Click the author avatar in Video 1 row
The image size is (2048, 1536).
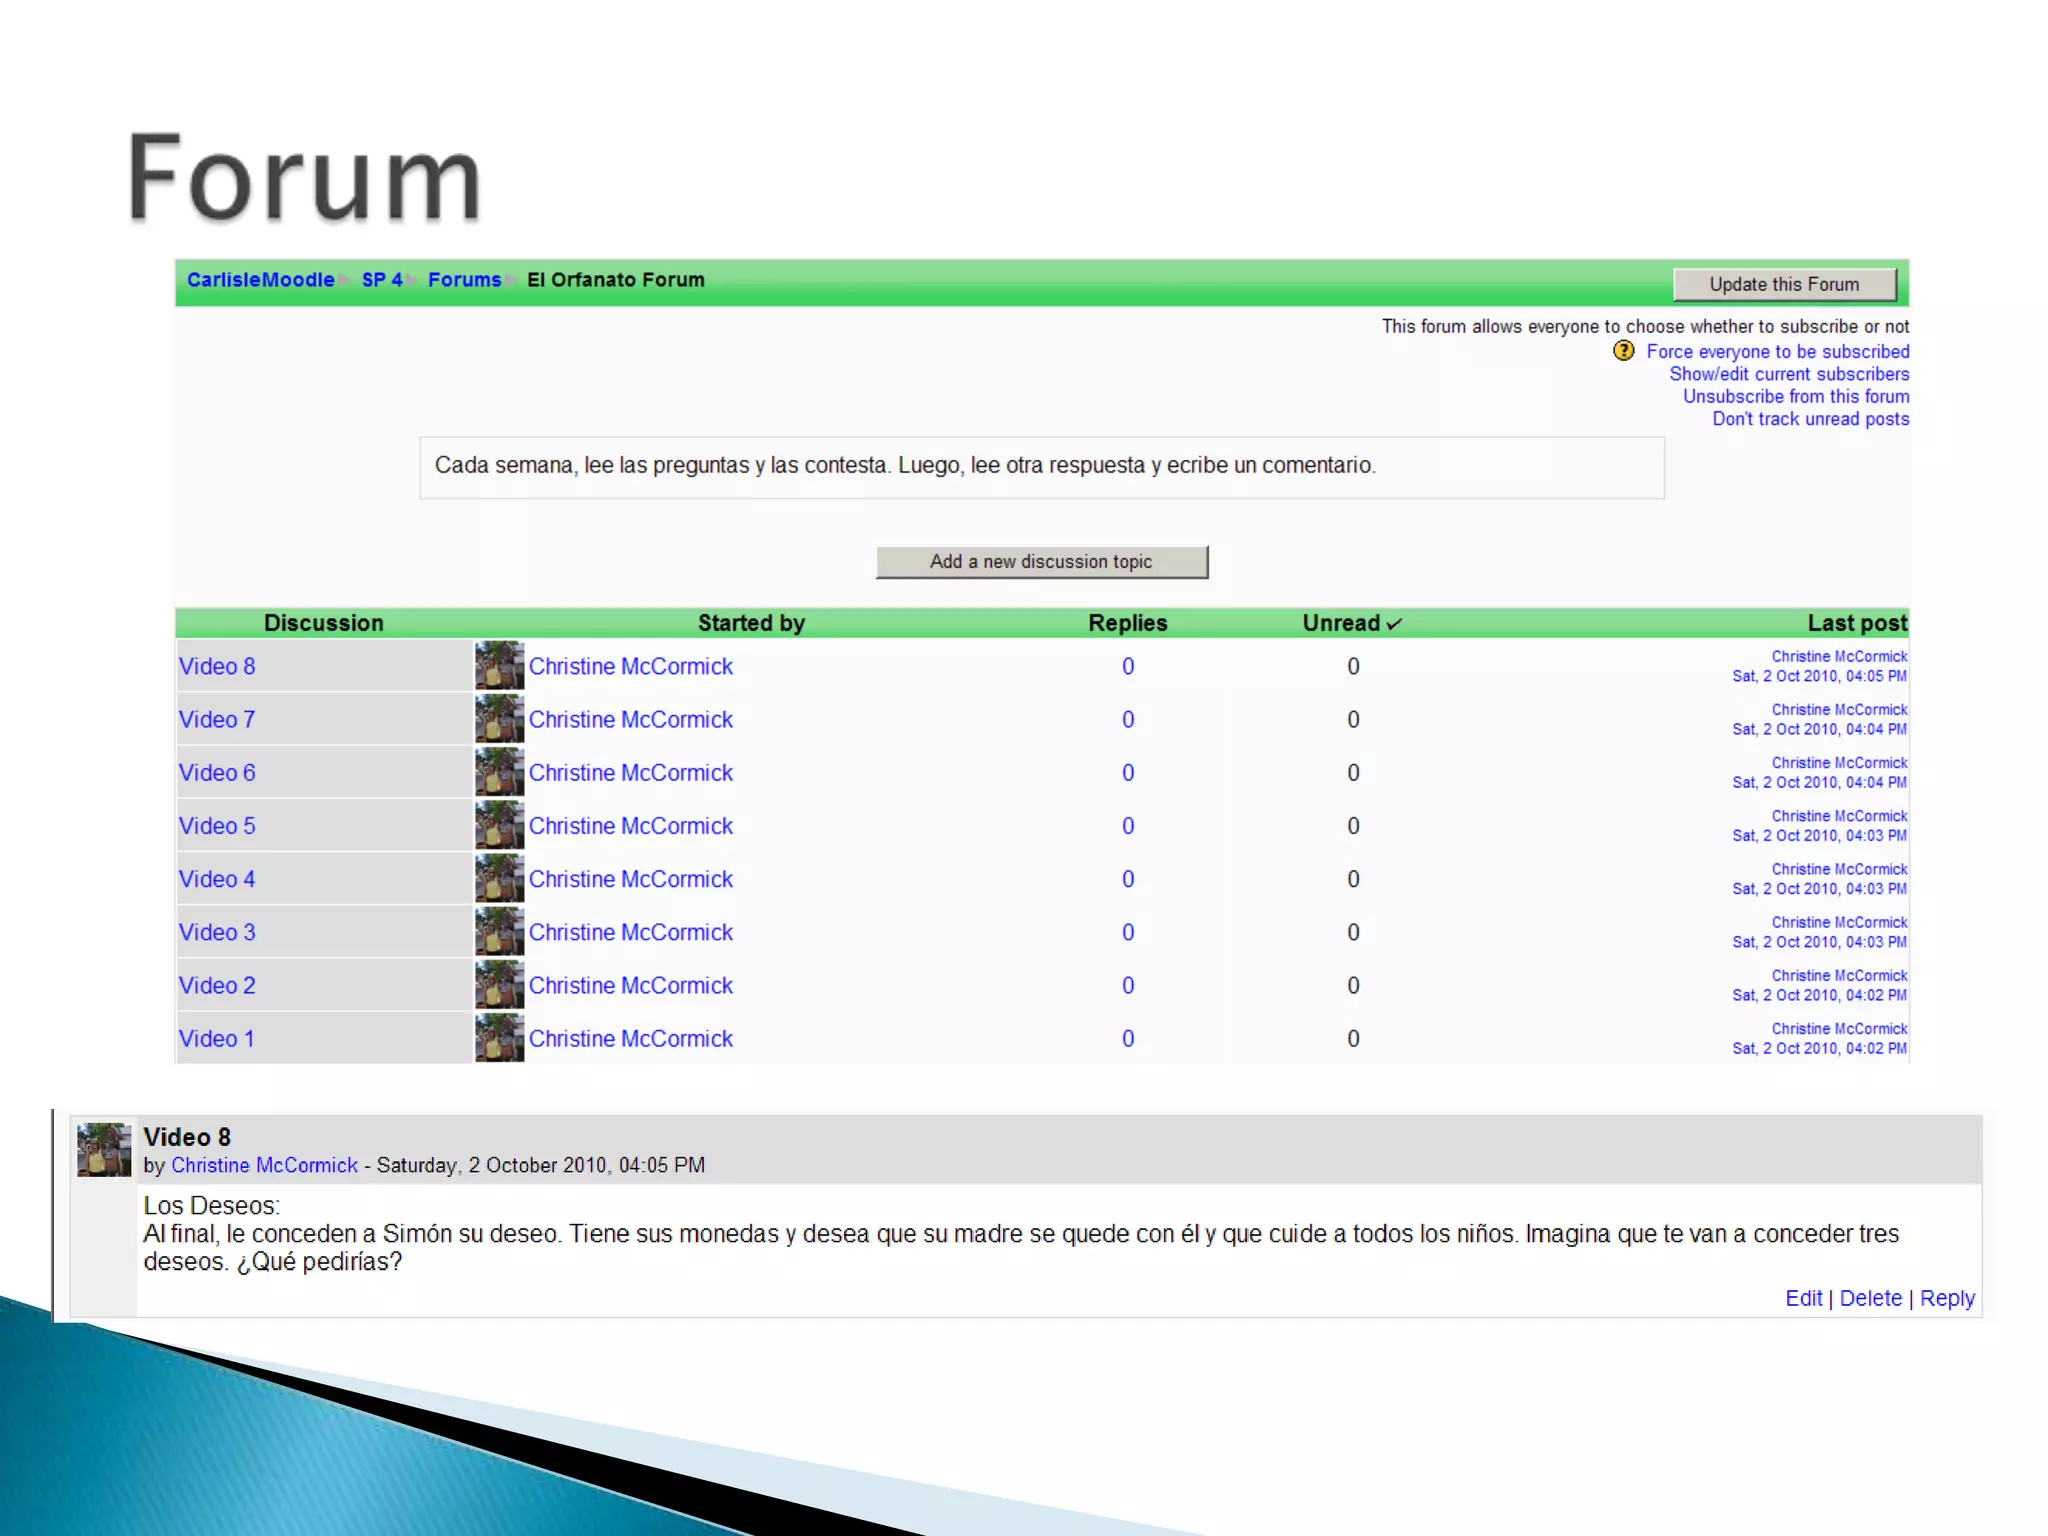click(x=499, y=1038)
